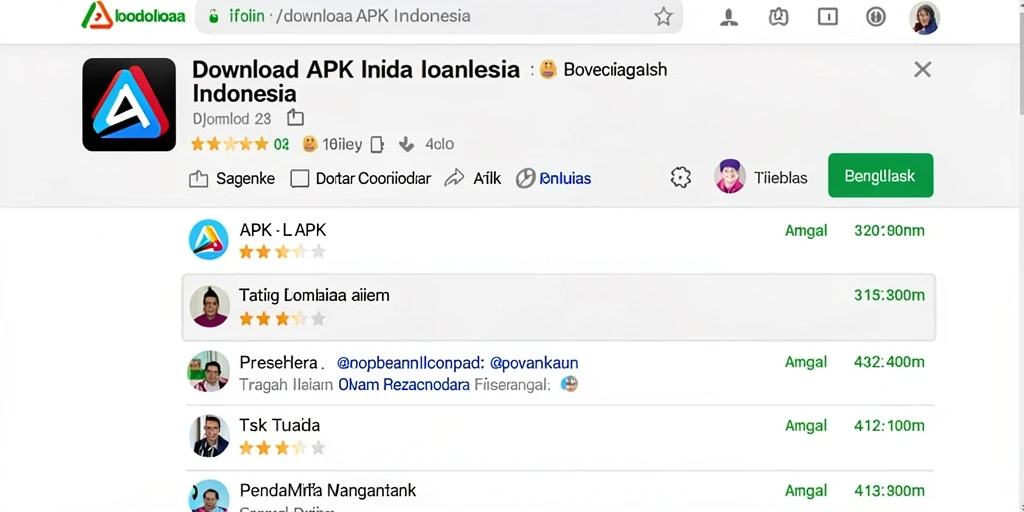Click the green Bengllask button
This screenshot has height=512, width=1024.
pos(880,176)
